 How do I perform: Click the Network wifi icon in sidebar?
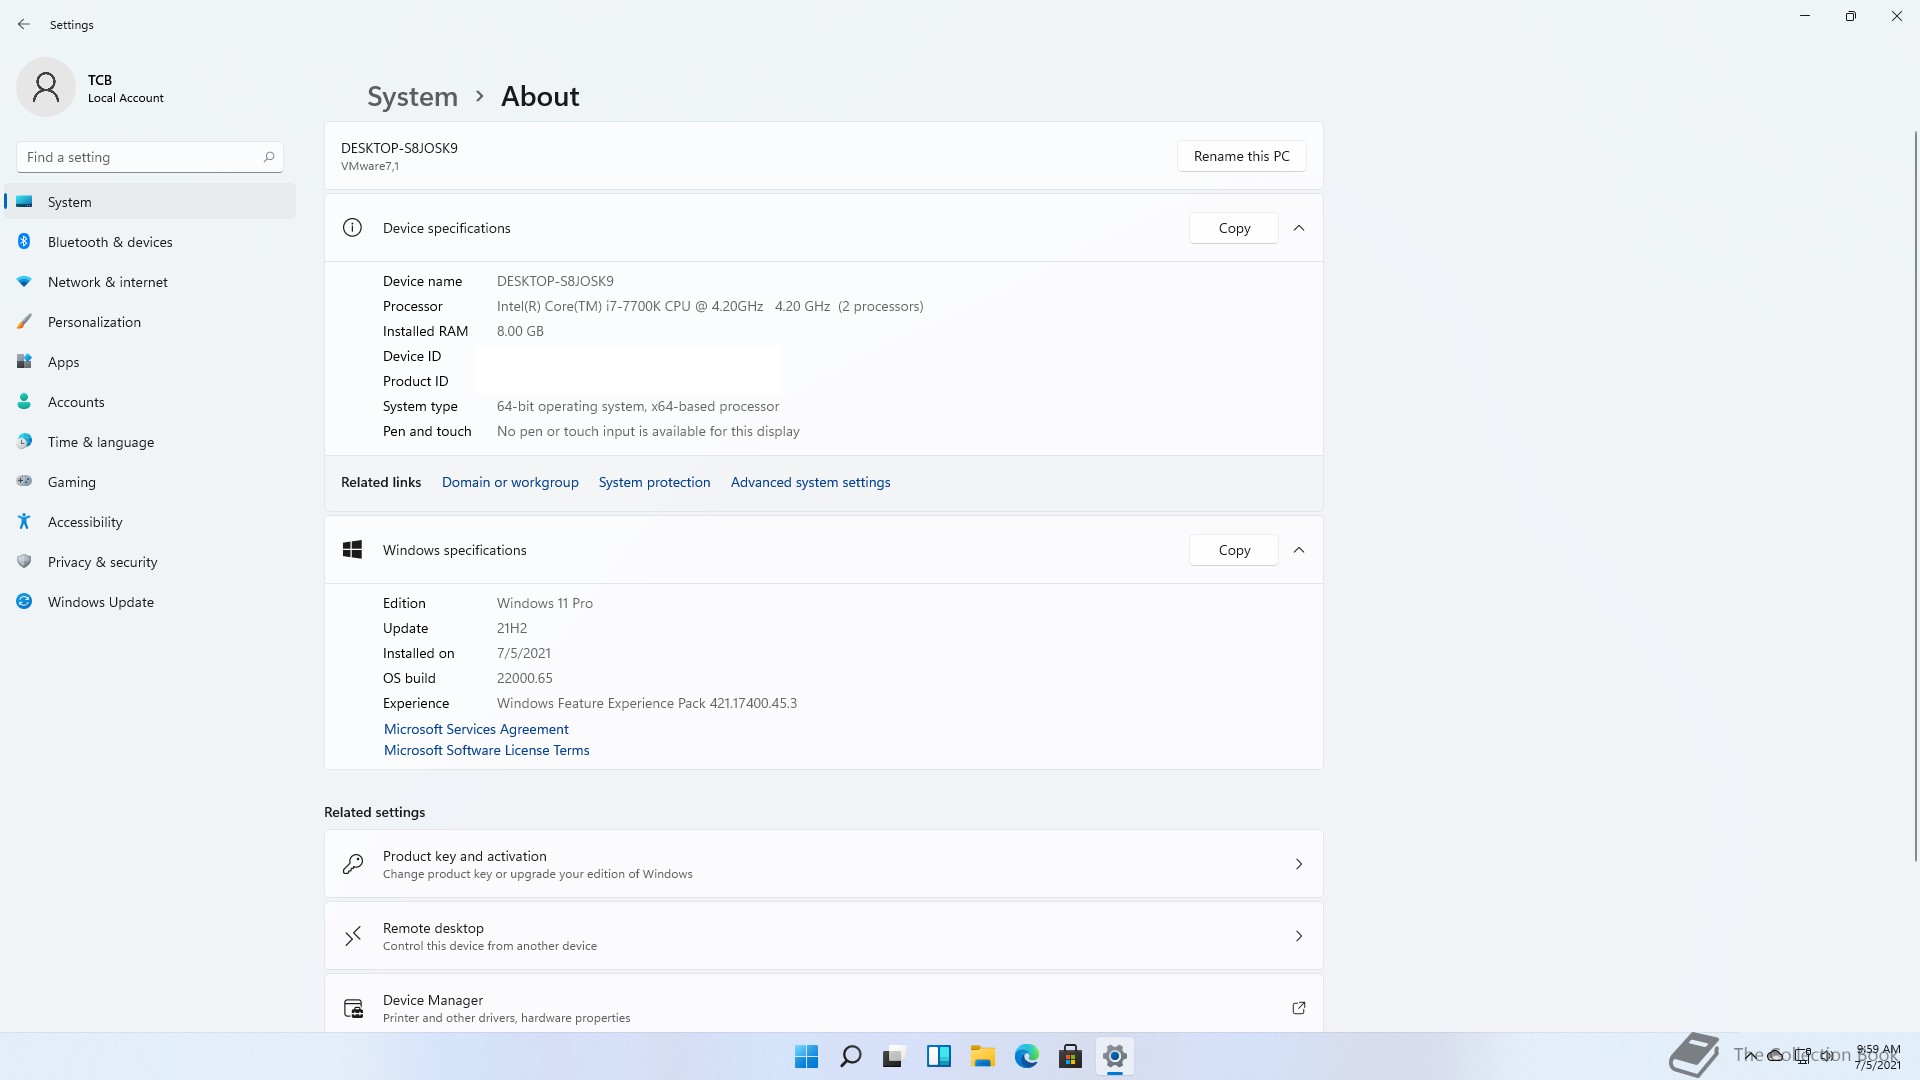25,282
